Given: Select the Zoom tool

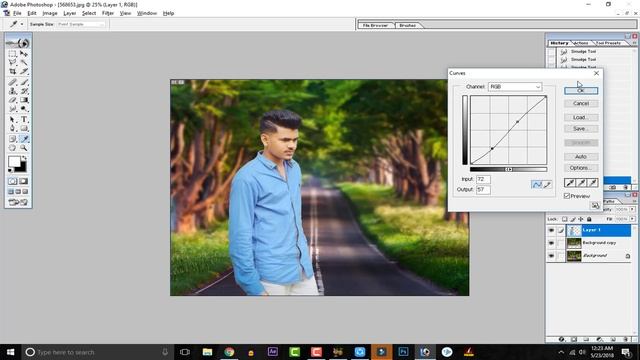Looking at the screenshot, I should (24, 148).
